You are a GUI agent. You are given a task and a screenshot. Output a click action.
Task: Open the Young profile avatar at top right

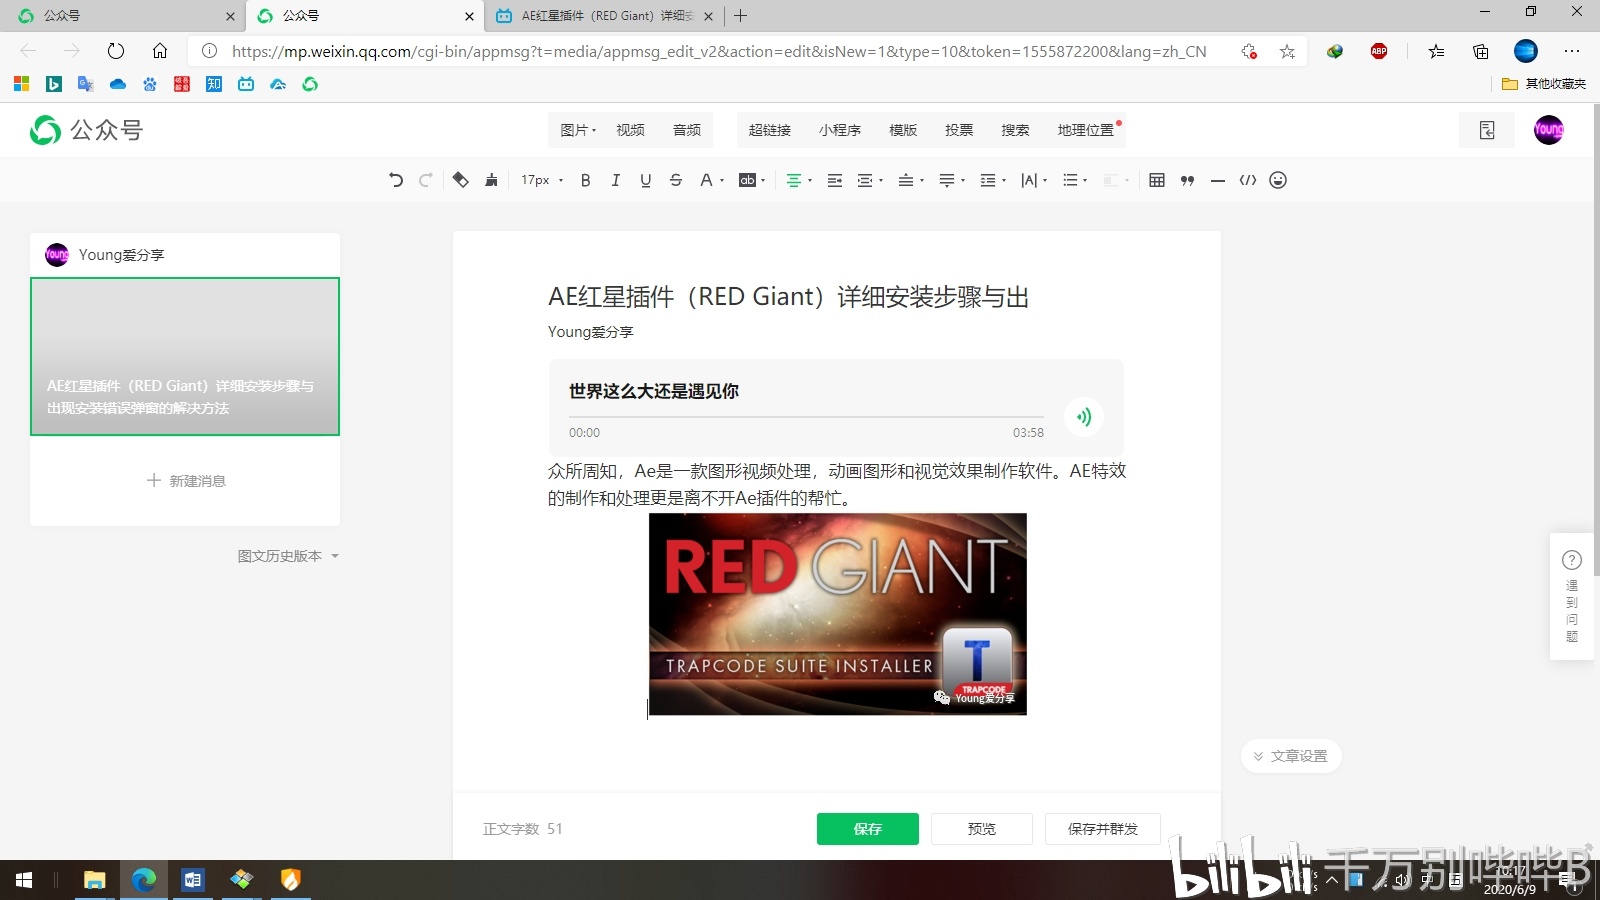(1549, 130)
